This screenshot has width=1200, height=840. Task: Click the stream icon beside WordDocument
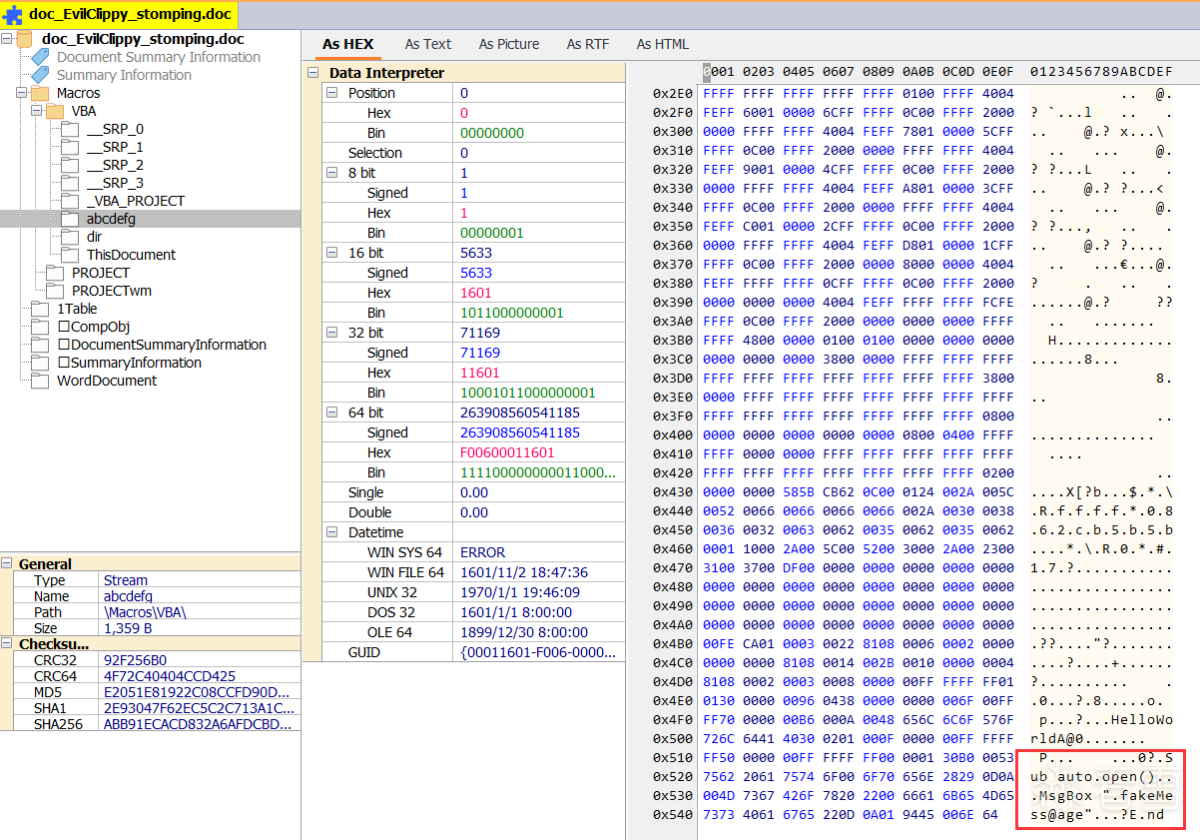40,381
